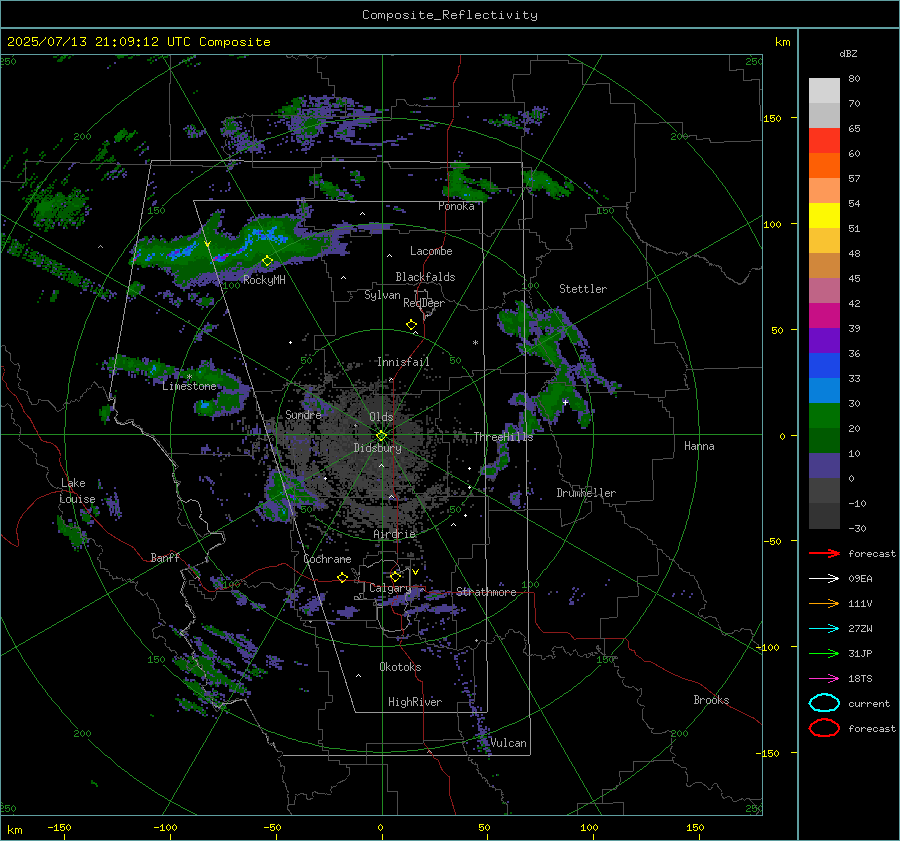This screenshot has width=900, height=841.
Task: Click the red forecast arrow legend icon
Action: (x=824, y=553)
